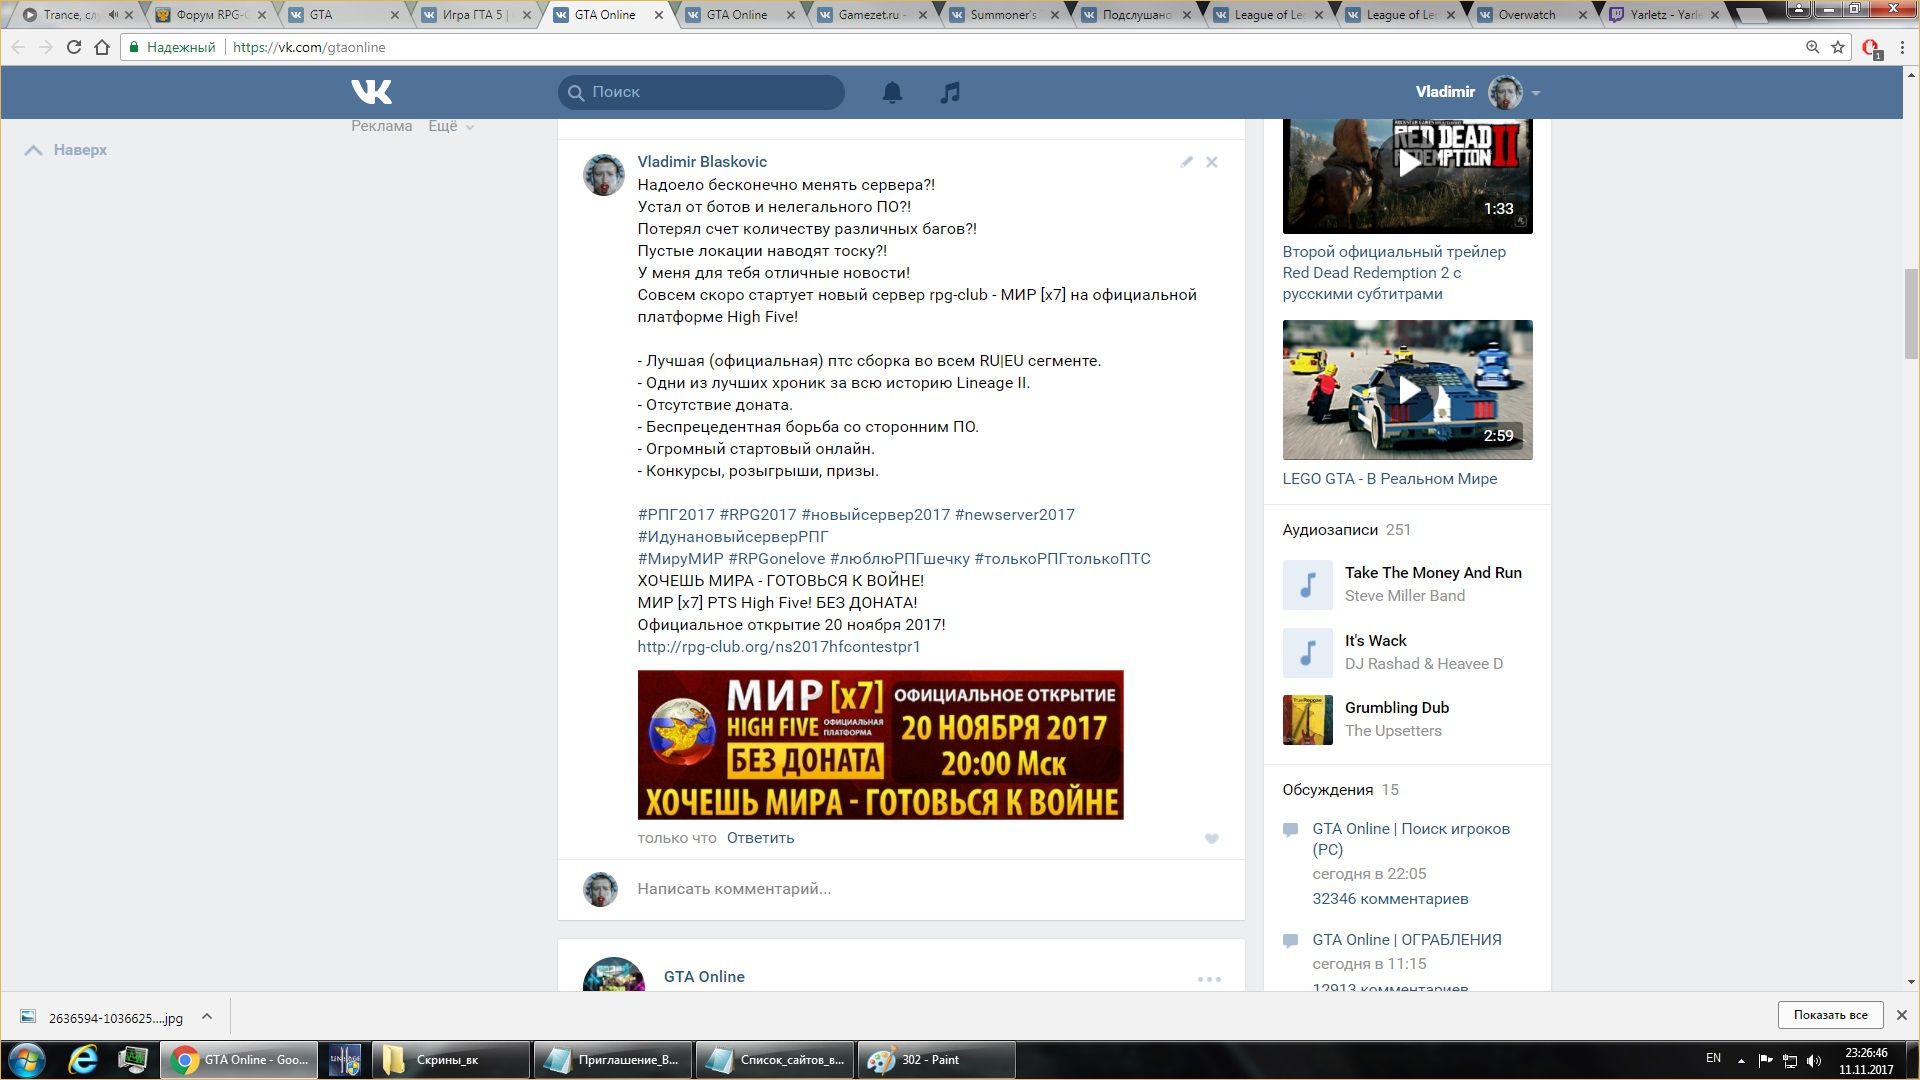1920x1080 pixels.
Task: Switch to Overwatch browser tab
Action: [1530, 15]
